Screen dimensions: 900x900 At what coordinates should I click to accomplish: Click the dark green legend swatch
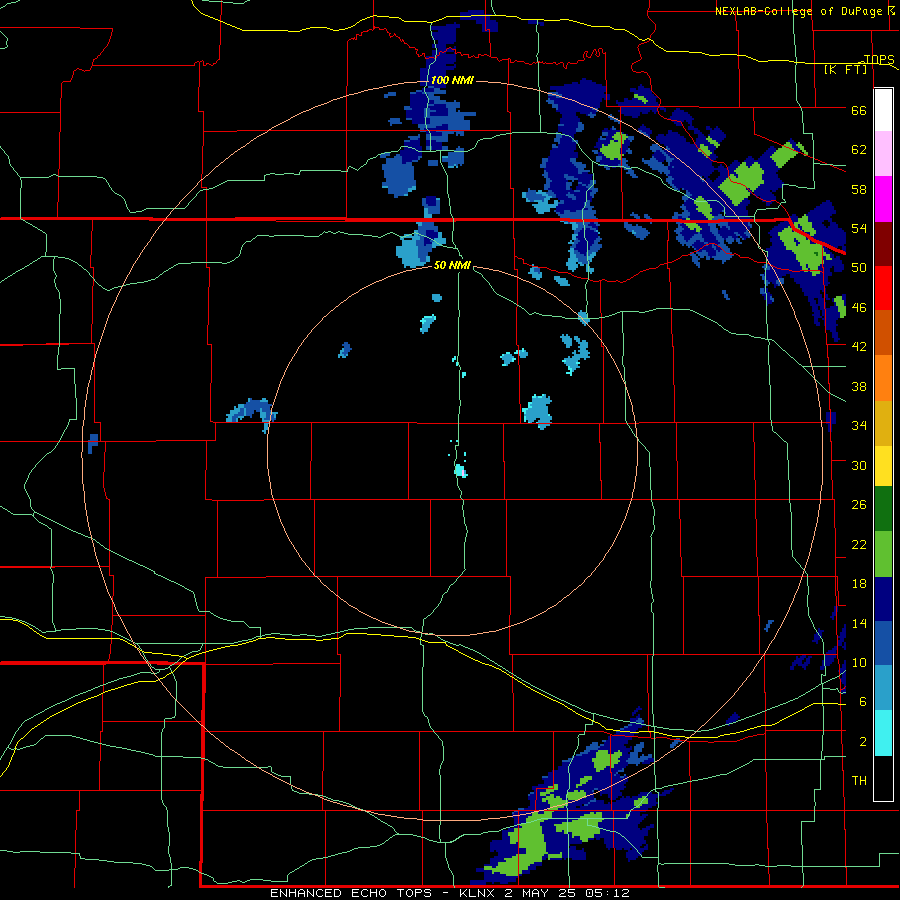pyautogui.click(x=883, y=509)
